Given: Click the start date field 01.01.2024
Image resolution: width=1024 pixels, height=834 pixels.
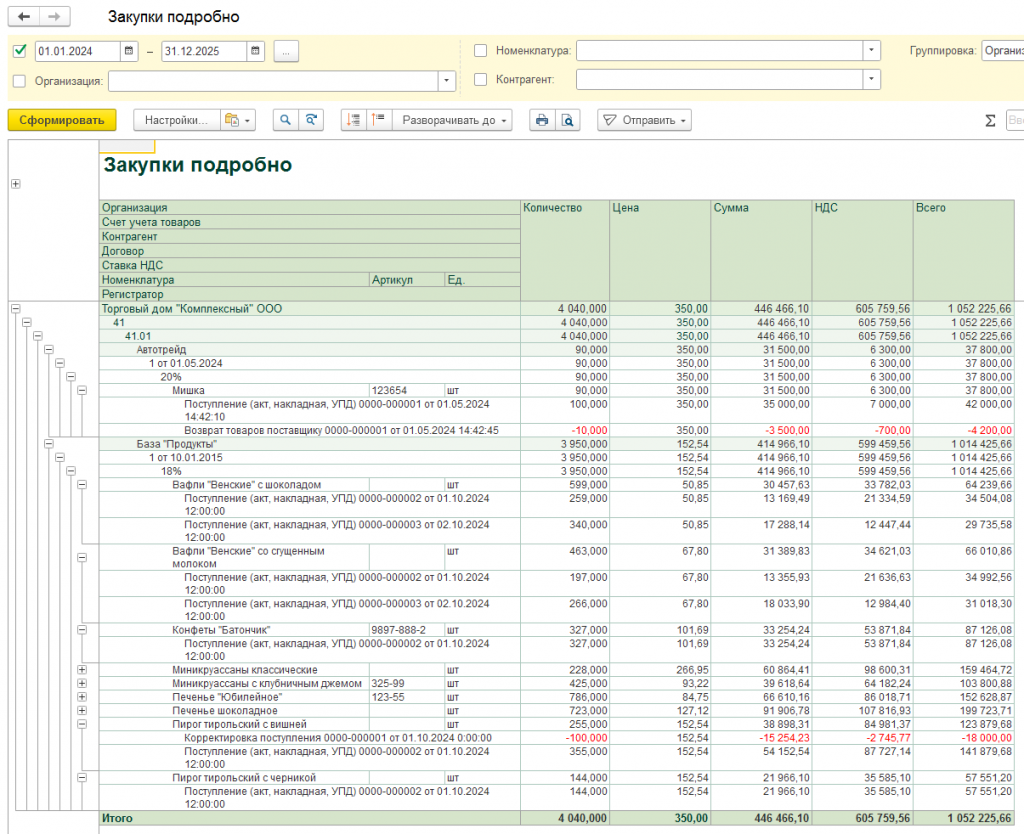Looking at the screenshot, I should (x=78, y=51).
